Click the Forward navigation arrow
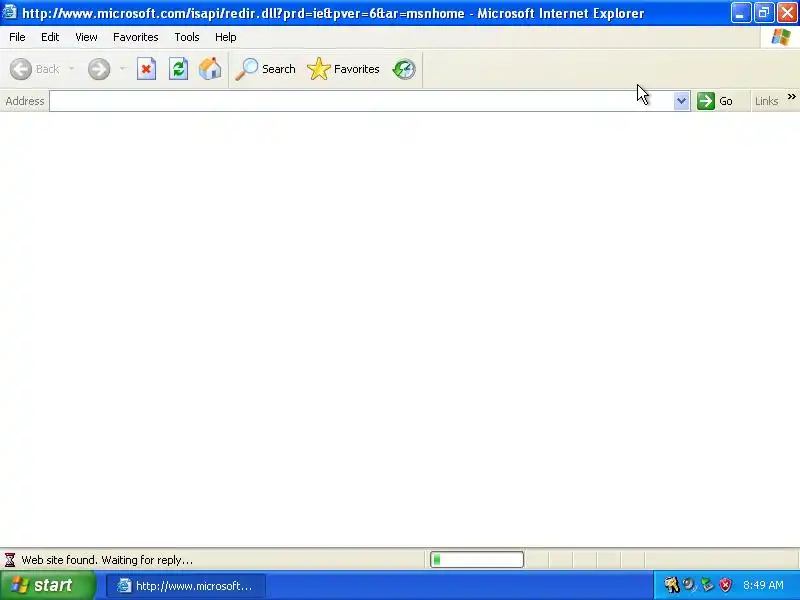The image size is (800, 600). (x=99, y=69)
